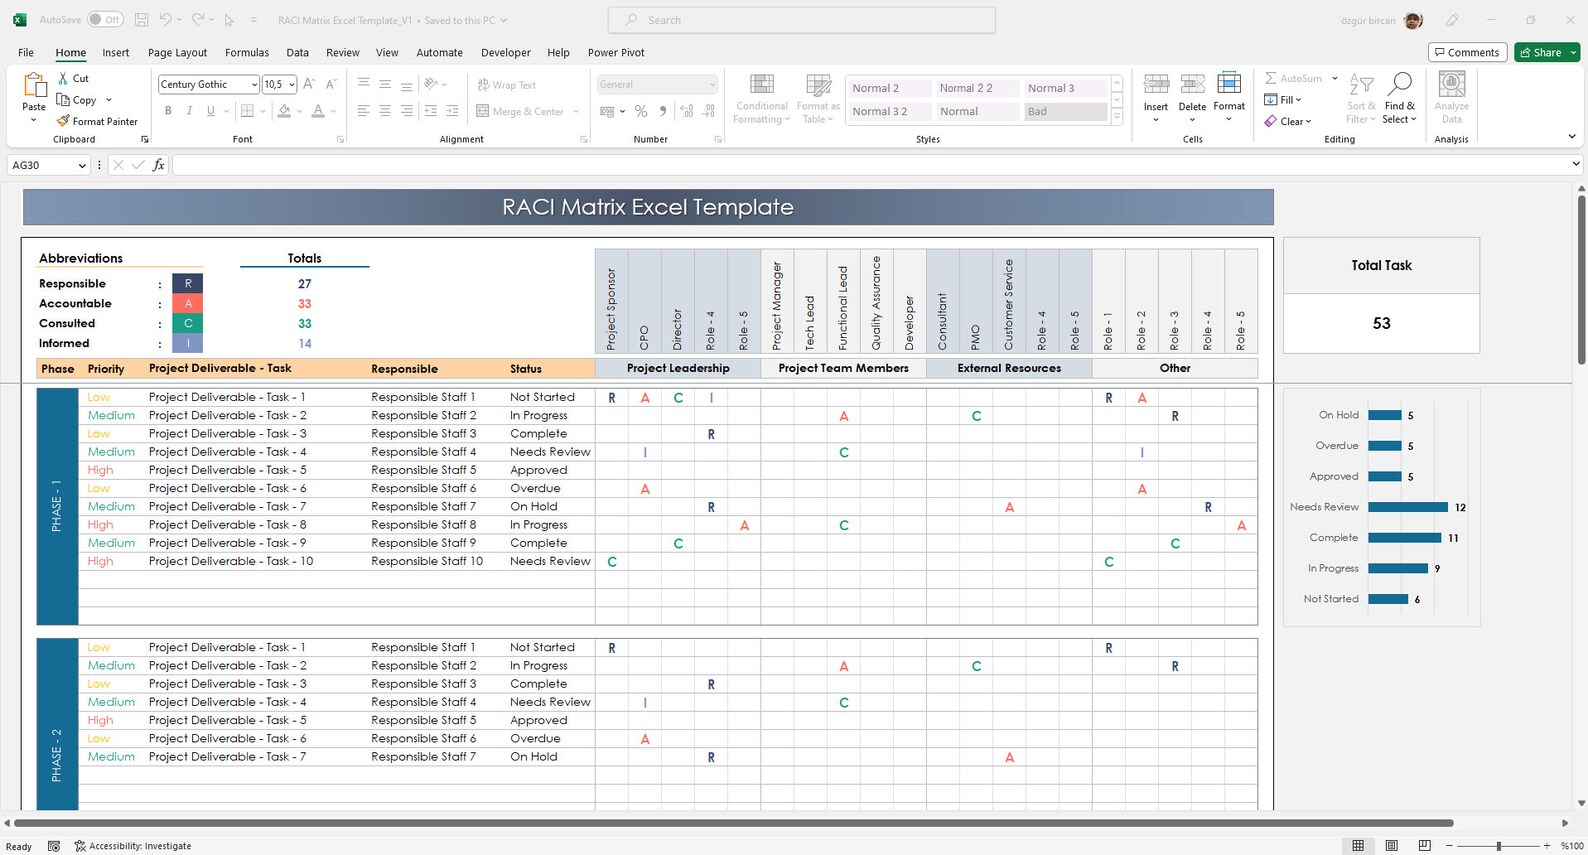
Task: Open the Page Layout tab
Action: point(178,53)
